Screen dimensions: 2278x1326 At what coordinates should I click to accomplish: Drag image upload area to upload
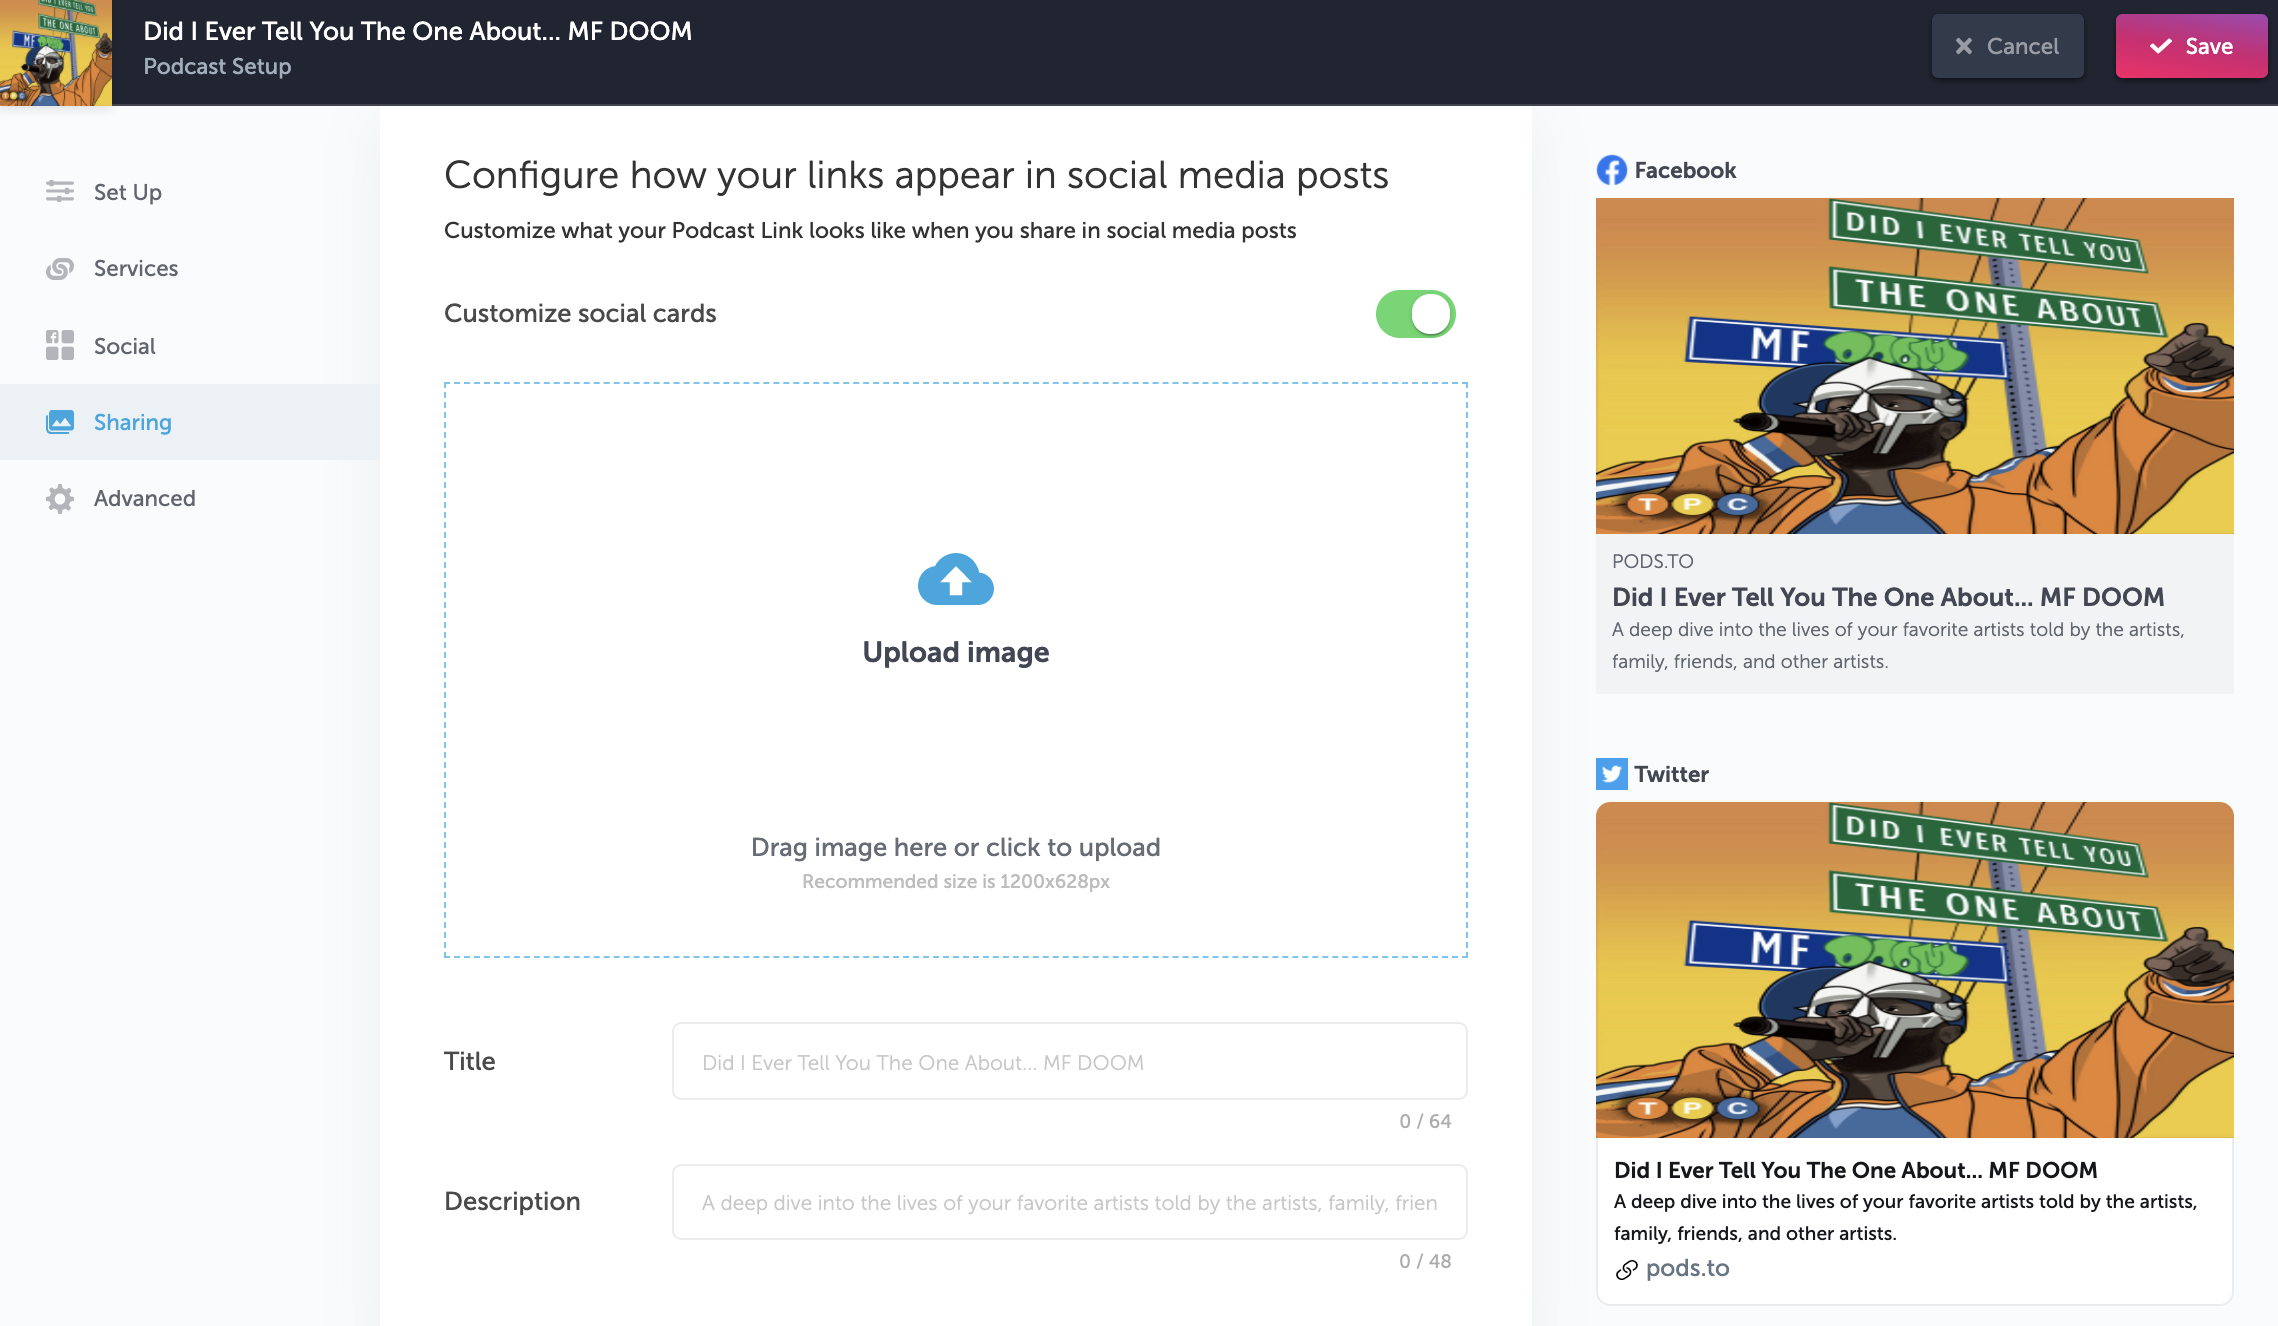[955, 668]
